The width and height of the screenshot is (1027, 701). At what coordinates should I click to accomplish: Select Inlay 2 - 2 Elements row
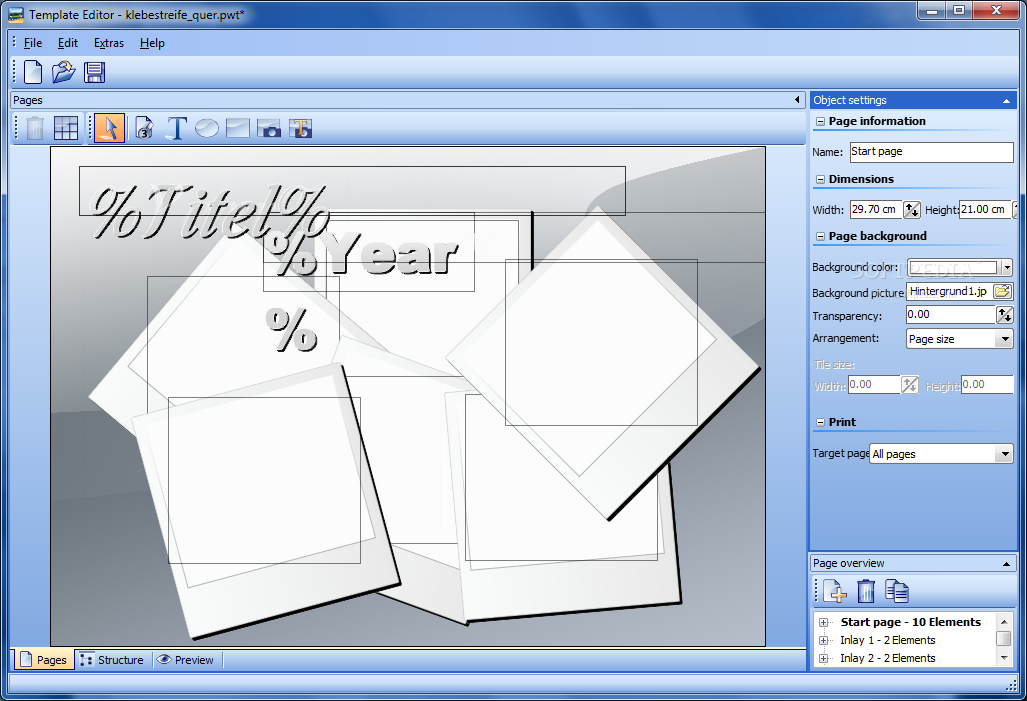tap(887, 658)
